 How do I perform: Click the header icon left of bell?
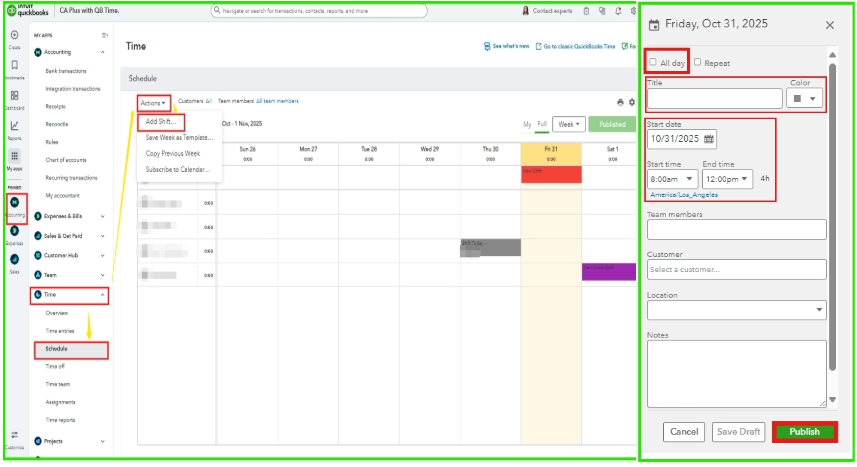(x=602, y=11)
